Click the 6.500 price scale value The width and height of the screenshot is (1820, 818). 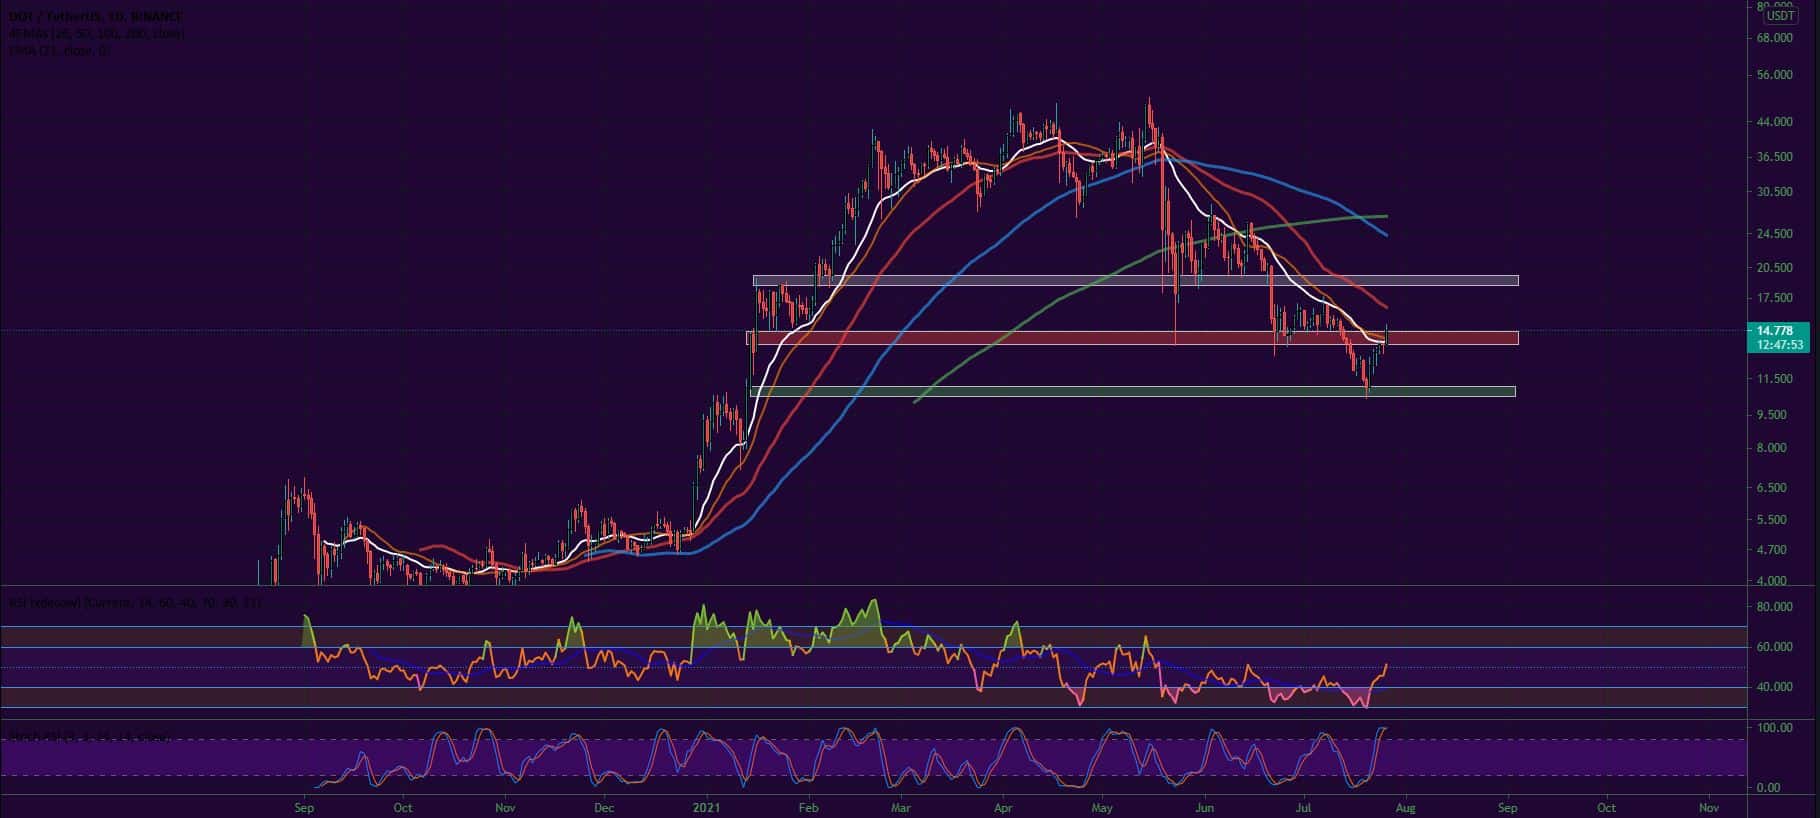[1774, 488]
